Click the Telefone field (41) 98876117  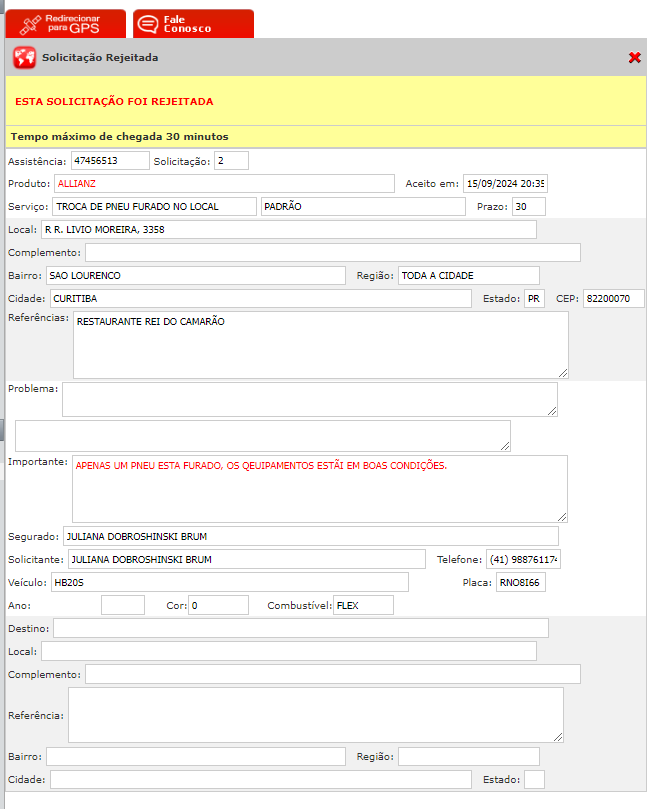[x=523, y=559]
